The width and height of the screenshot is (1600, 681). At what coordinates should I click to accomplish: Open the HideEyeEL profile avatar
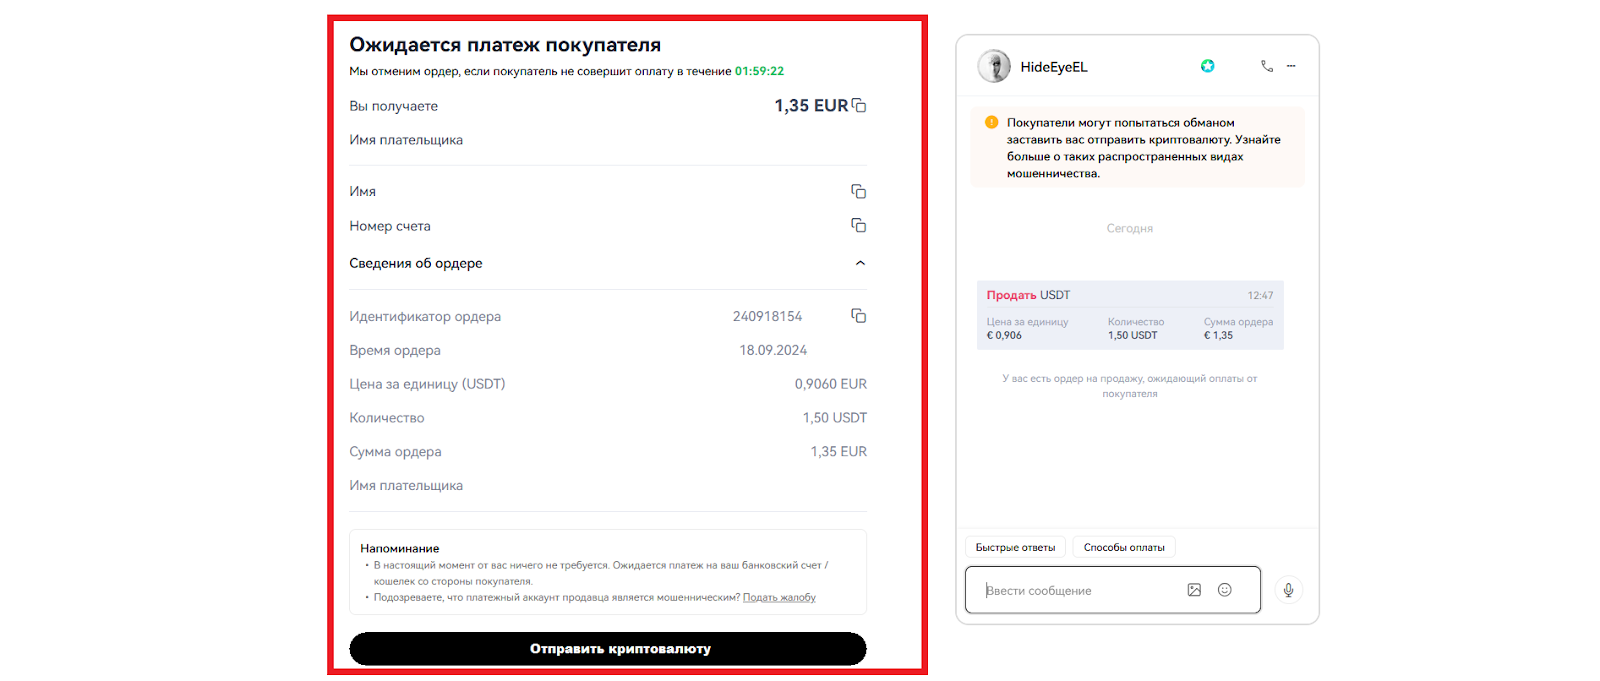pos(994,66)
